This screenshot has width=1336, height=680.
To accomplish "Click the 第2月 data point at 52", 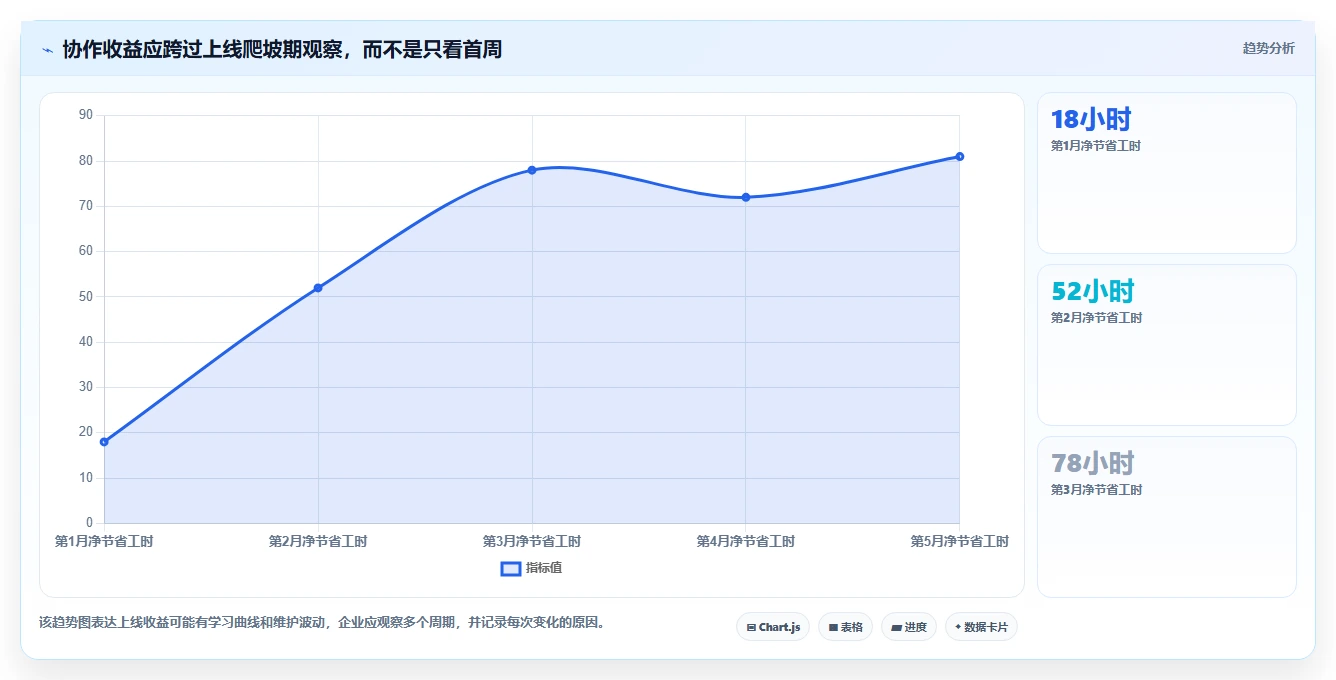I will pos(318,288).
